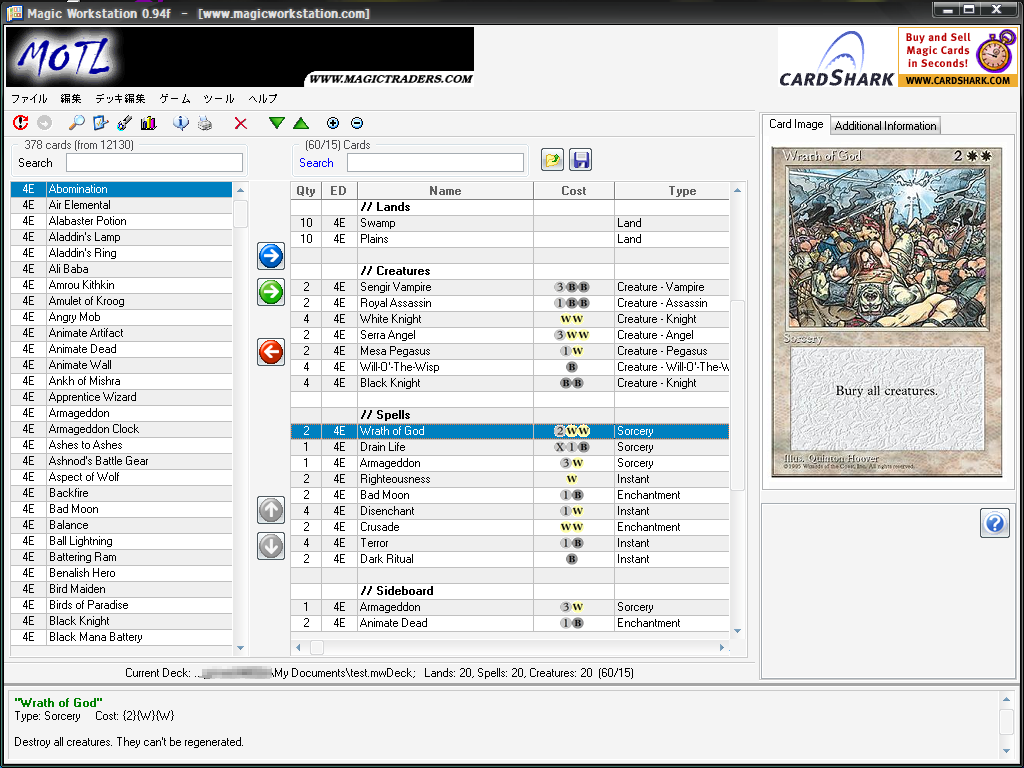This screenshot has height=768, width=1024.
Task: Focus the card database search field
Action: [154, 163]
